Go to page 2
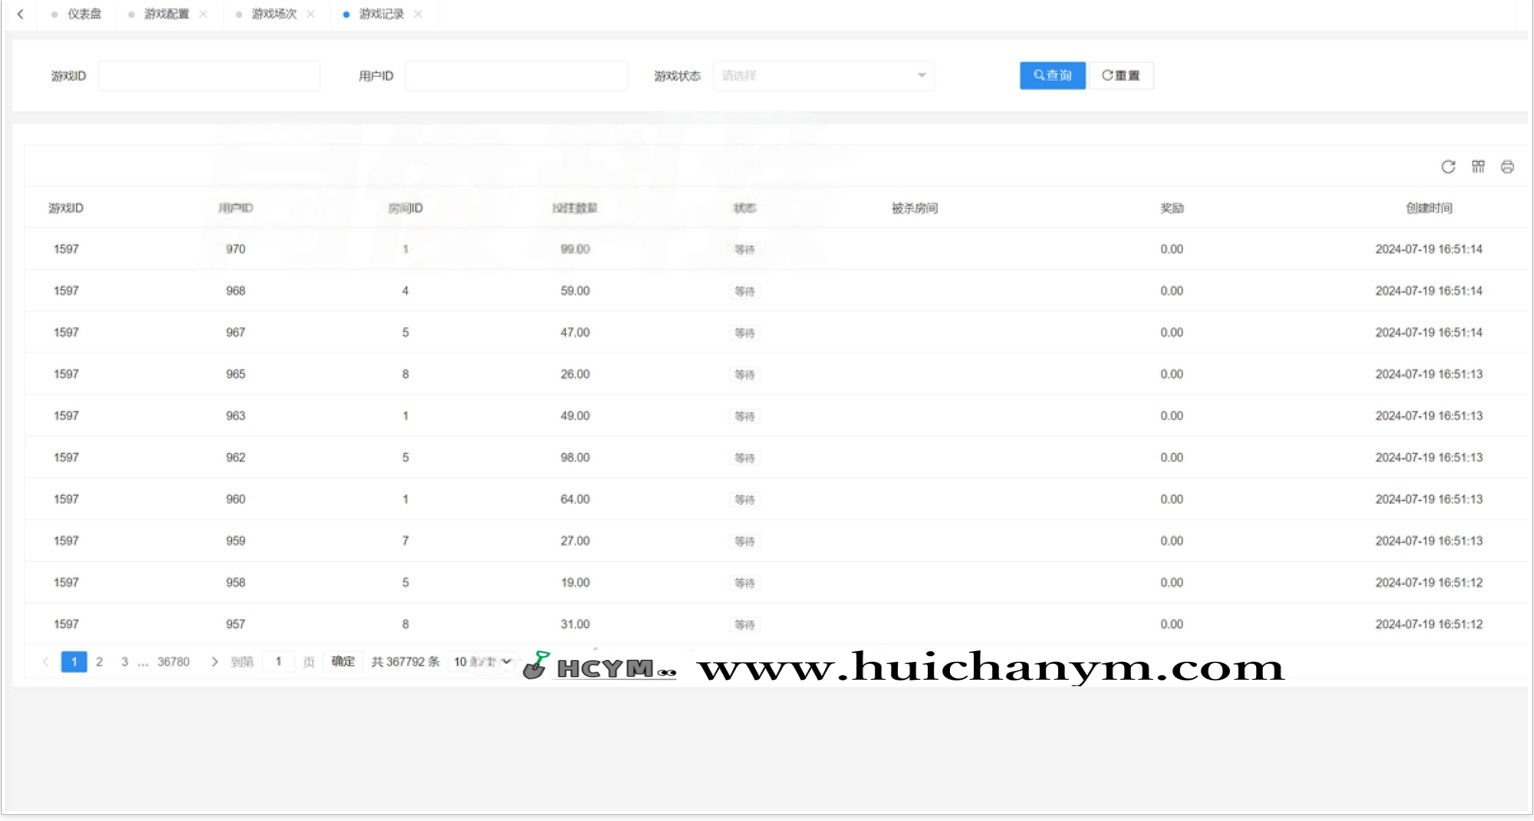Screen dimensions: 1534x821 (x=99, y=662)
